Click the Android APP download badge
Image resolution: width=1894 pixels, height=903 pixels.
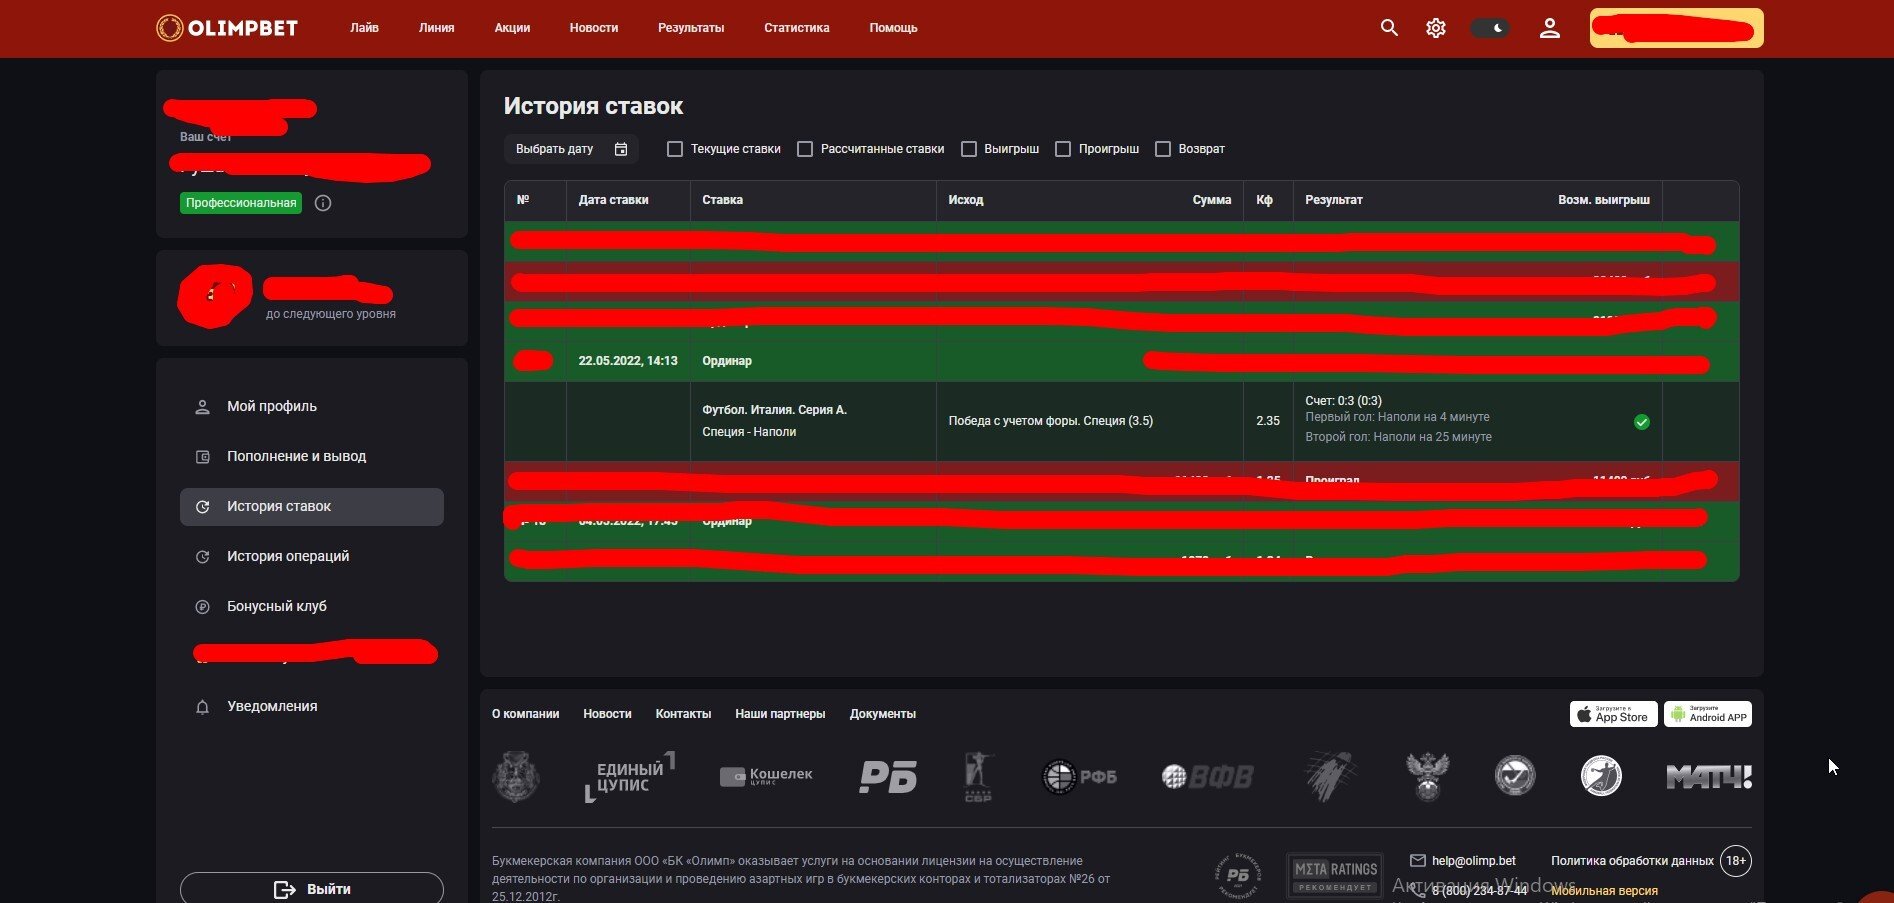tap(1707, 715)
